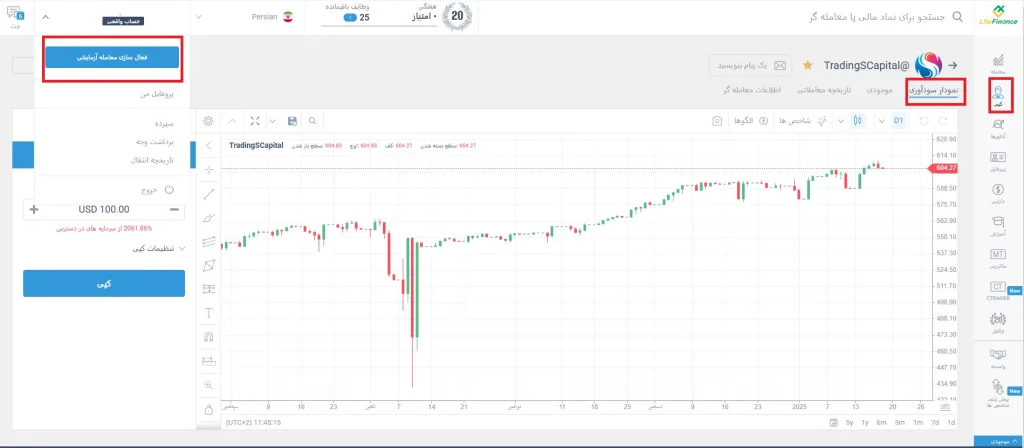The image size is (1024, 448).
Task: Toggle the drawing lock padlock icon
Action: [x=208, y=409]
